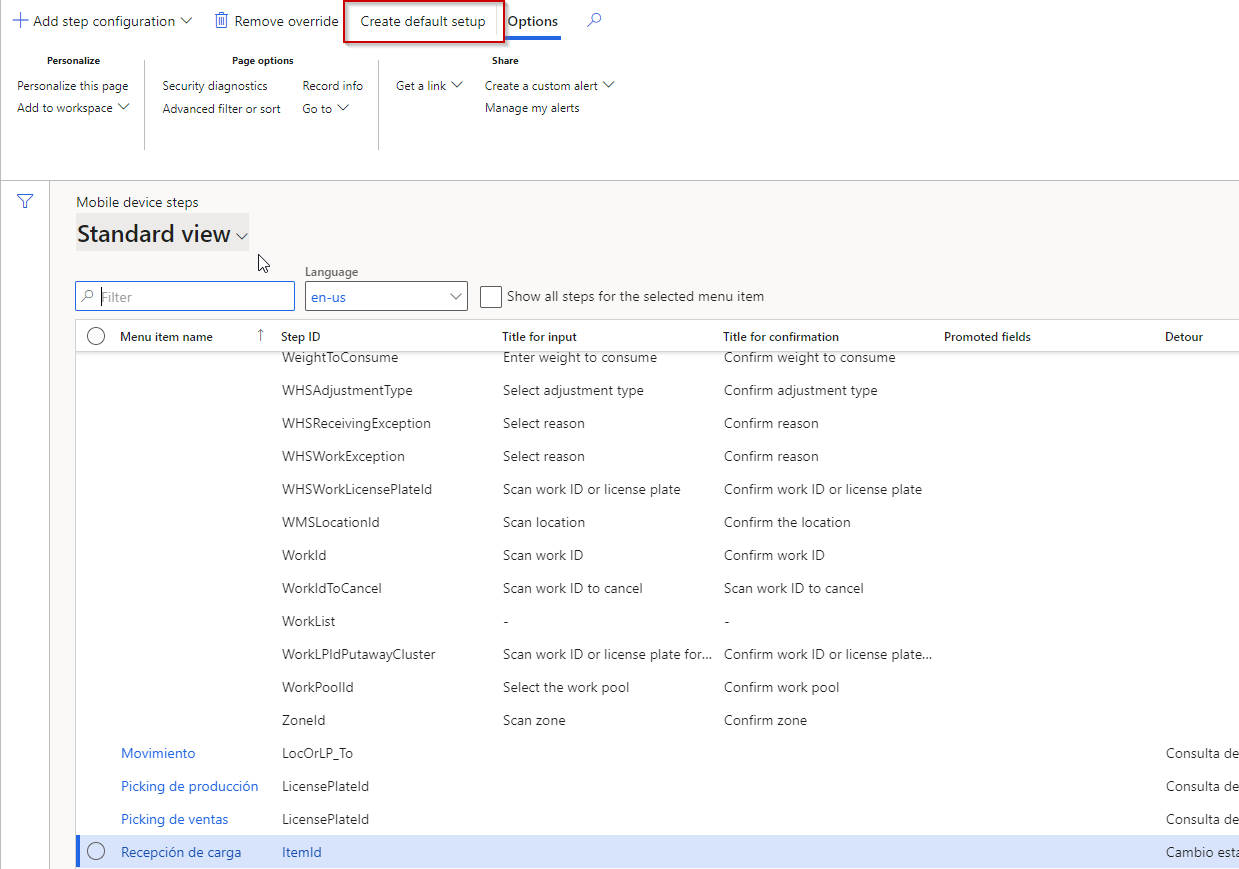Open the Movimiento menu item link
Image resolution: width=1239 pixels, height=869 pixels.
(x=158, y=753)
